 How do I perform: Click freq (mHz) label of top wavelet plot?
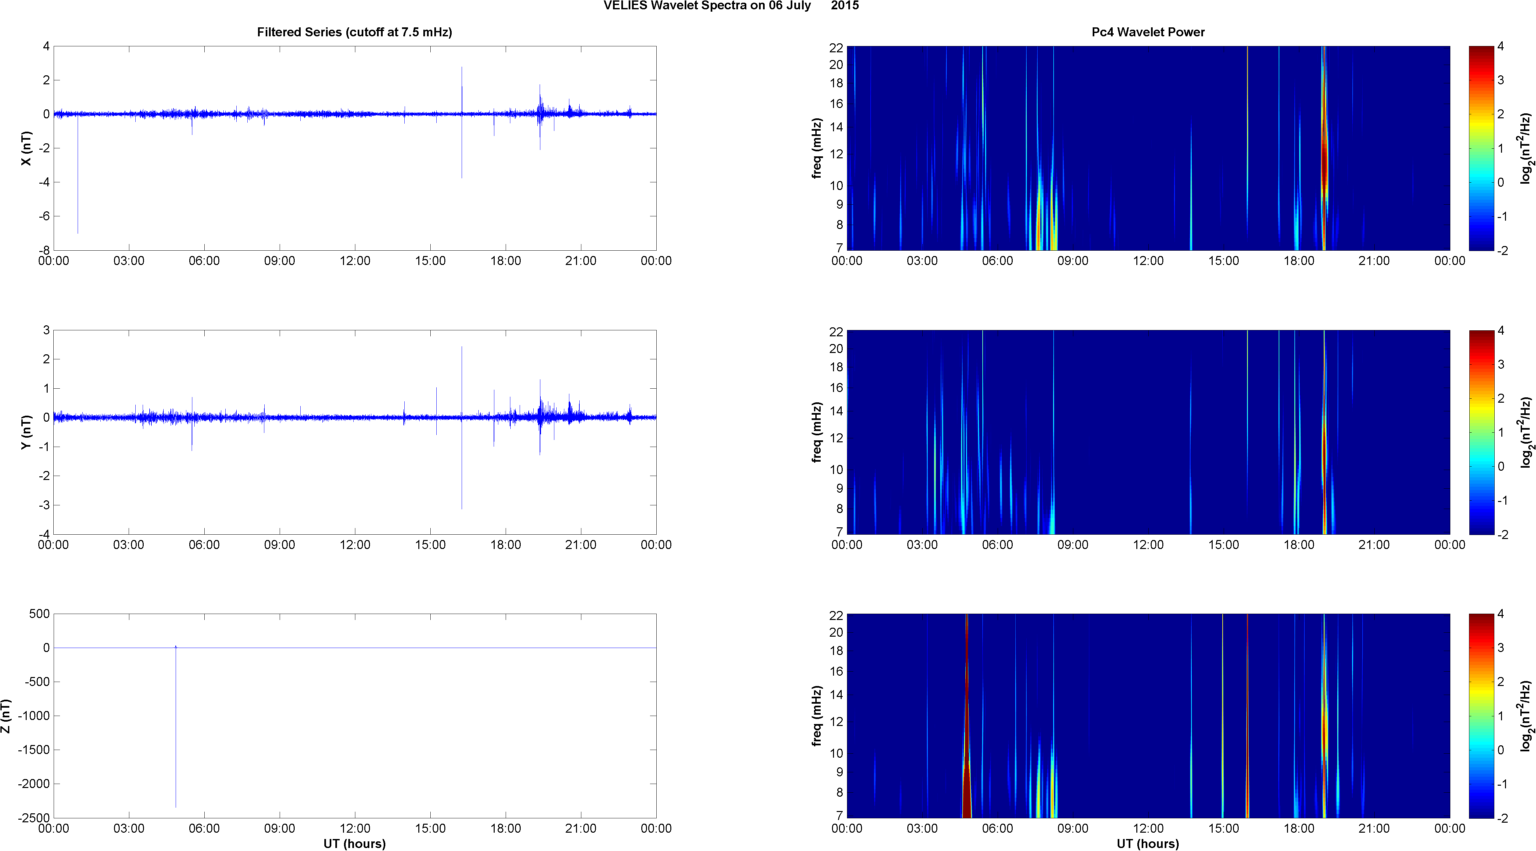pos(817,148)
